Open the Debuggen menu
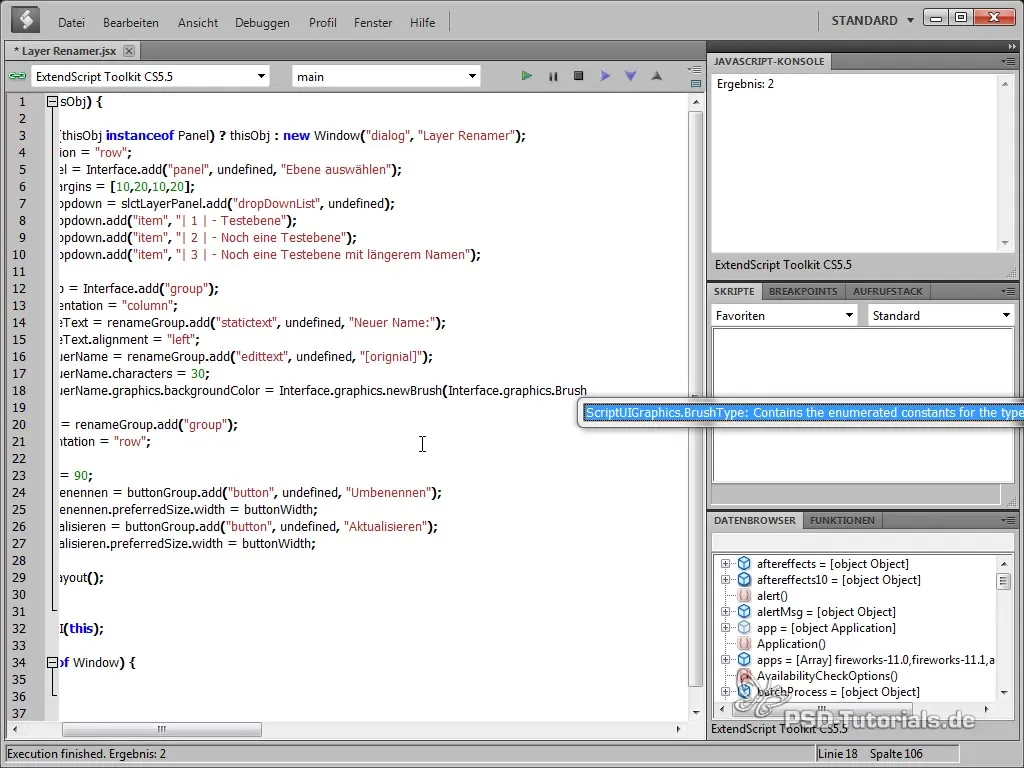 pos(262,22)
